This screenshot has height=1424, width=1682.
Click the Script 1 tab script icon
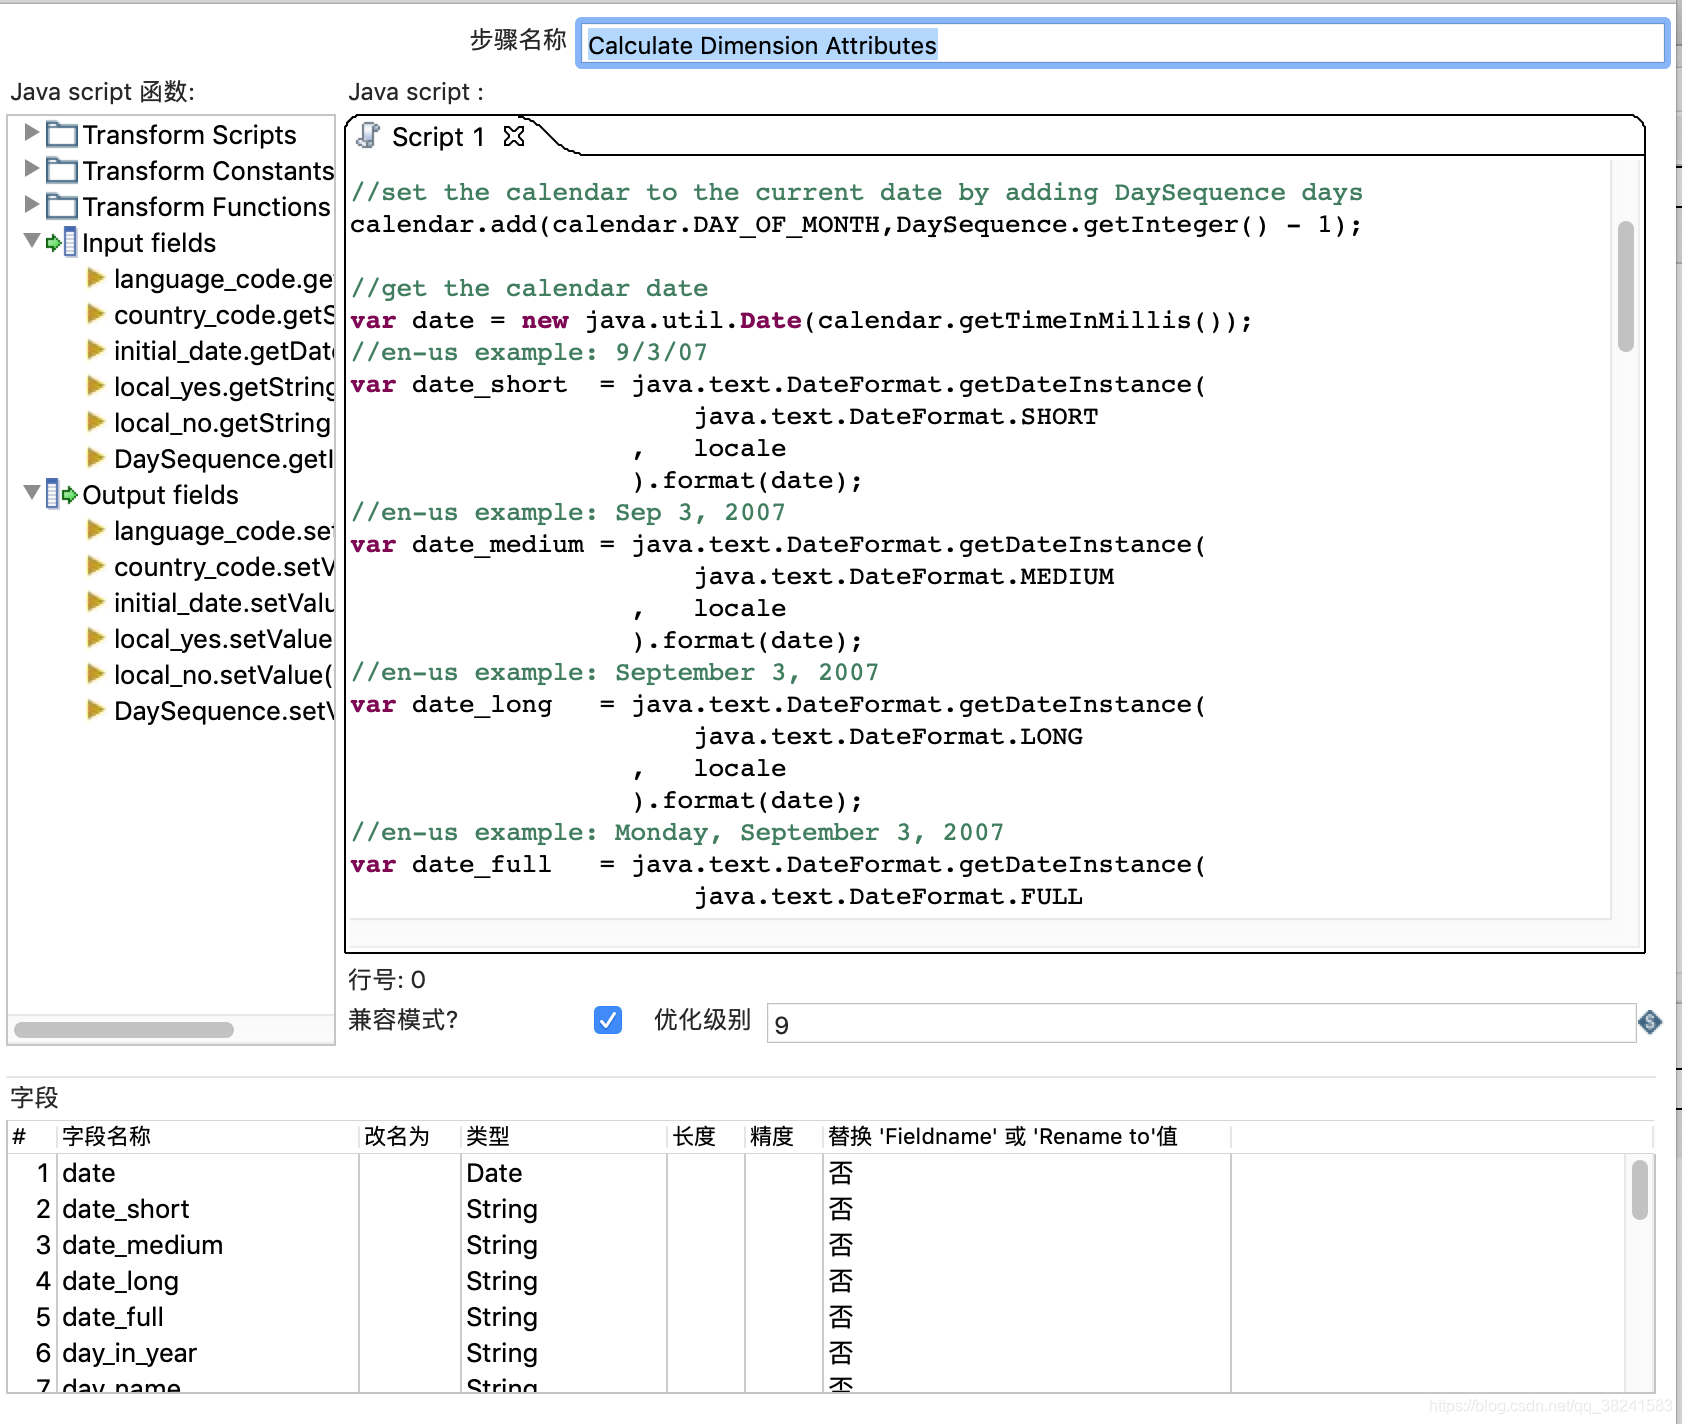[x=369, y=136]
